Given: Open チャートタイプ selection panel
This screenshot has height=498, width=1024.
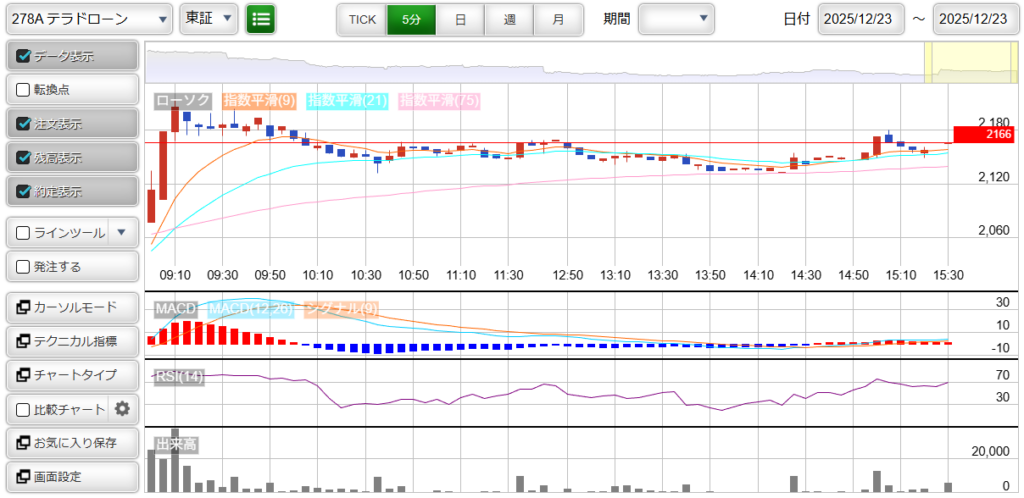Looking at the screenshot, I should coord(71,375).
